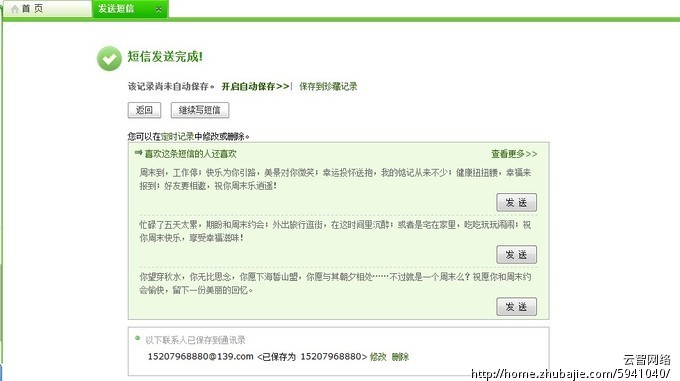Click the green bullet before 以下联系人已保存
680x381 pixels.
137,338
